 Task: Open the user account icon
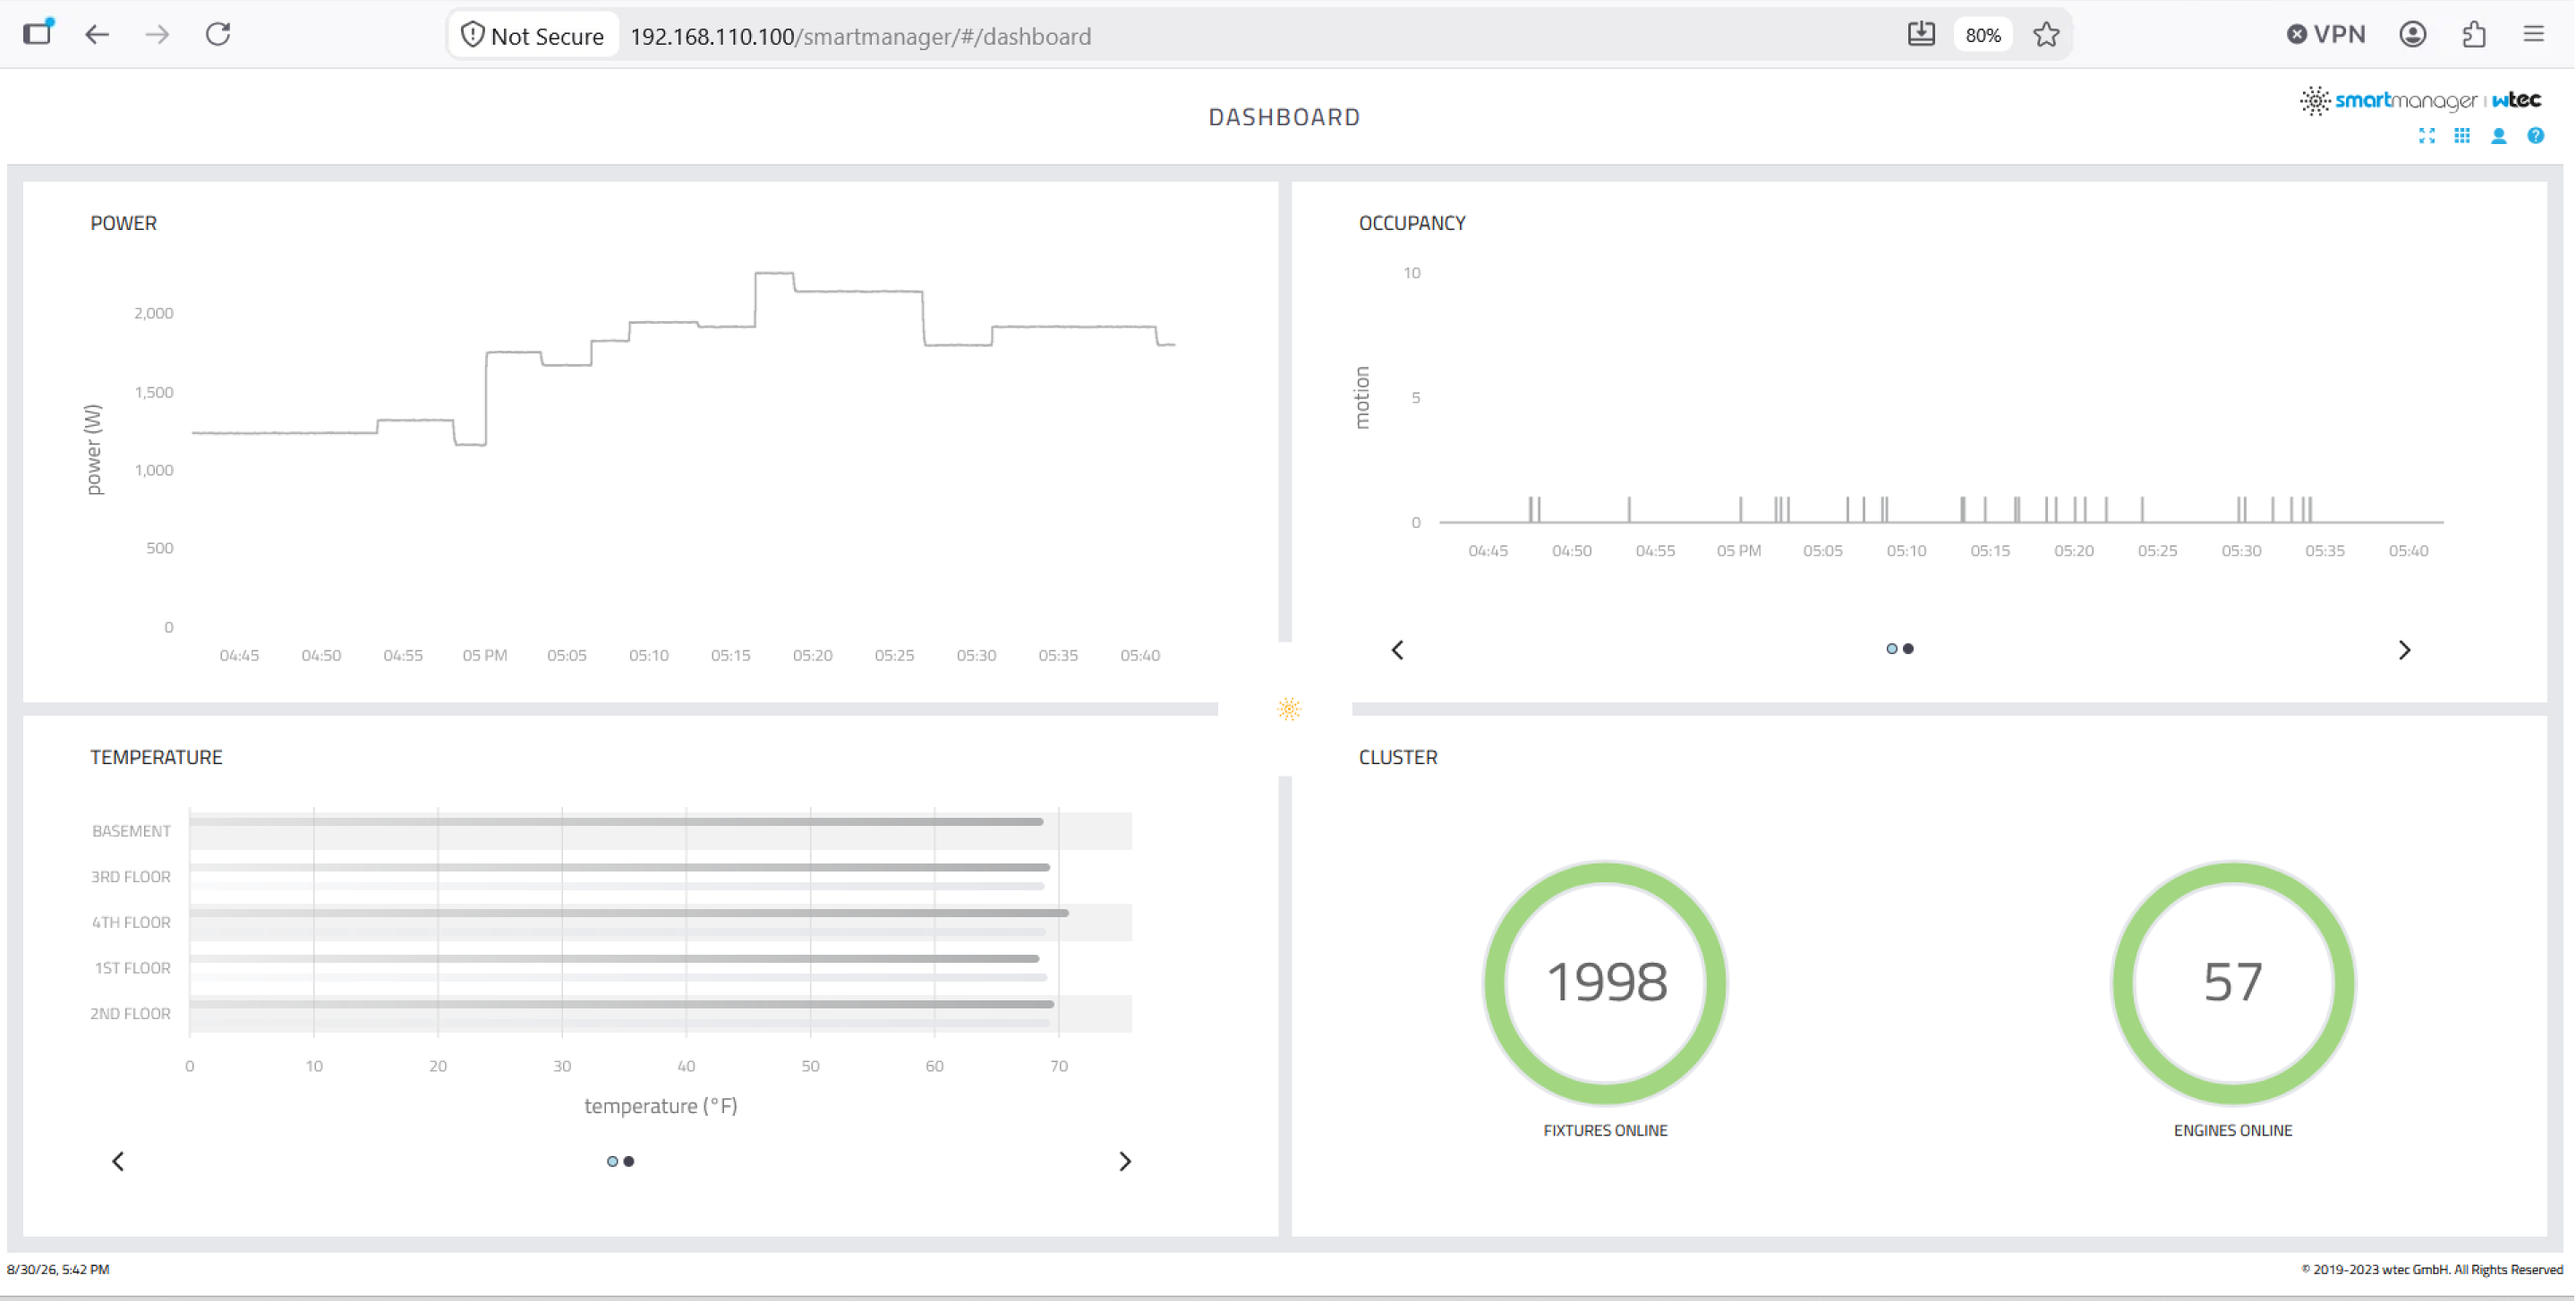pos(2499,136)
